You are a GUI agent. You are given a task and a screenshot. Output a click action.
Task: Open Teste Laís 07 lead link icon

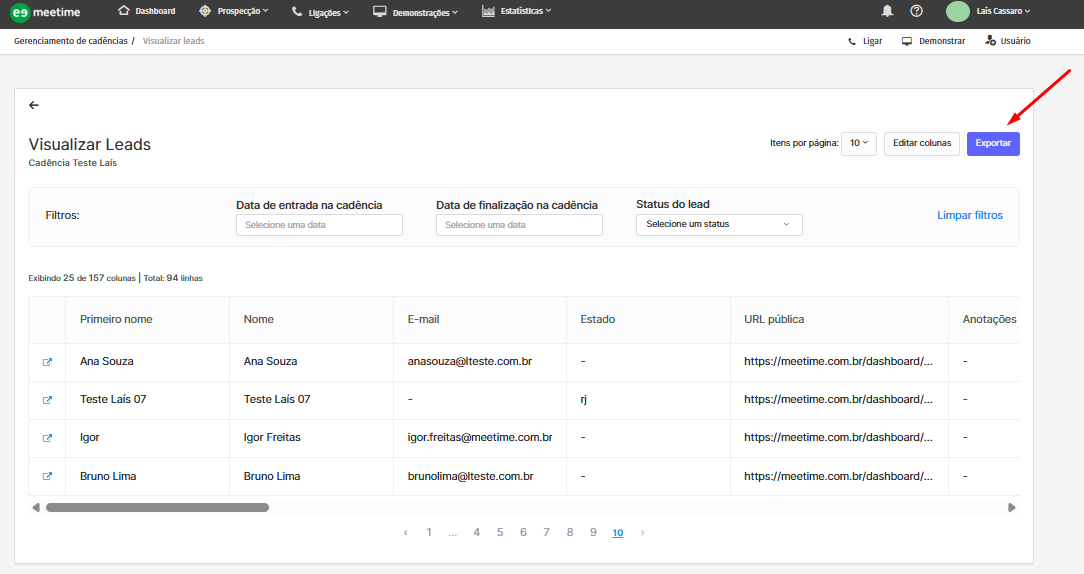47,400
